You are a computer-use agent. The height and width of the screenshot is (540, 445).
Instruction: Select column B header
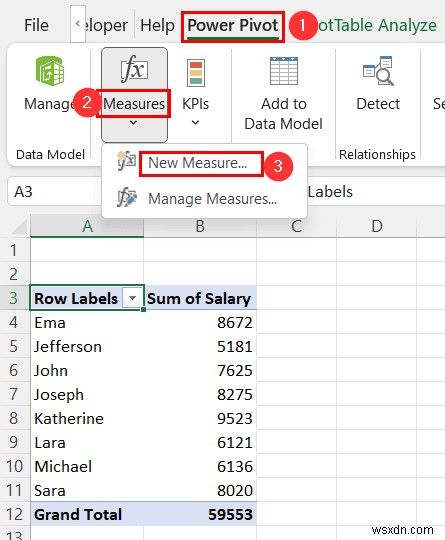pyautogui.click(x=200, y=226)
